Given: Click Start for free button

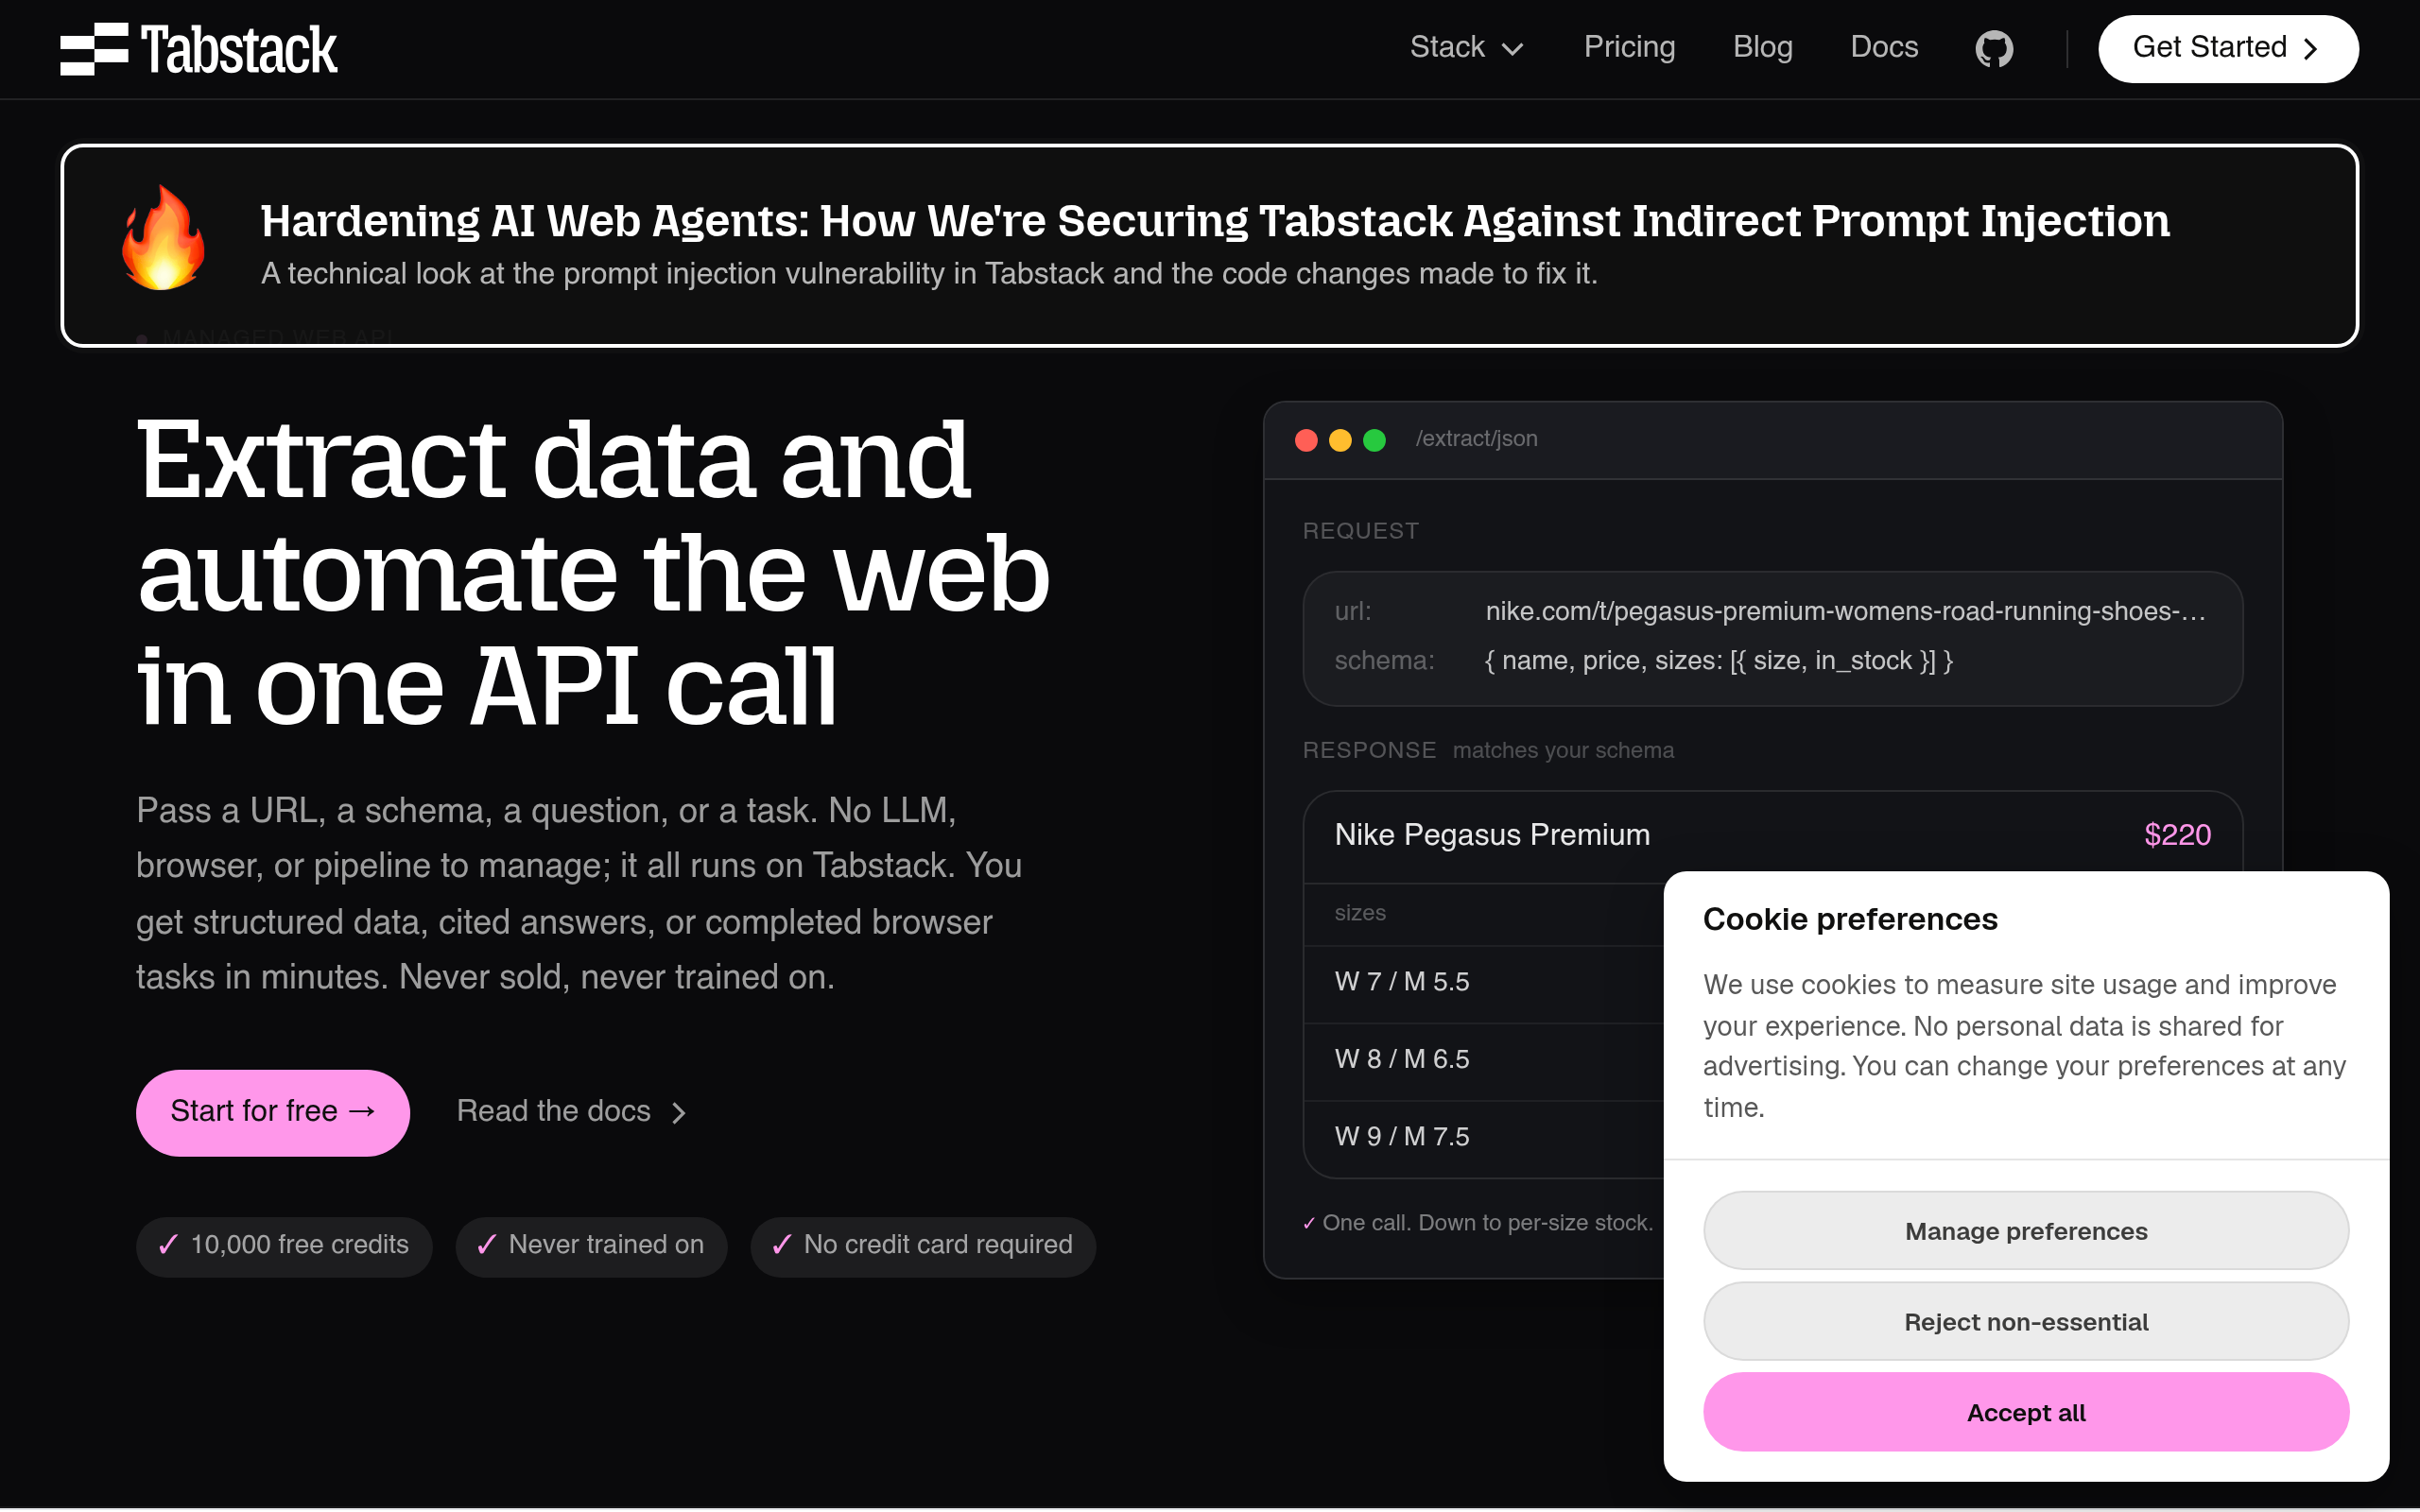Looking at the screenshot, I should pos(273,1112).
